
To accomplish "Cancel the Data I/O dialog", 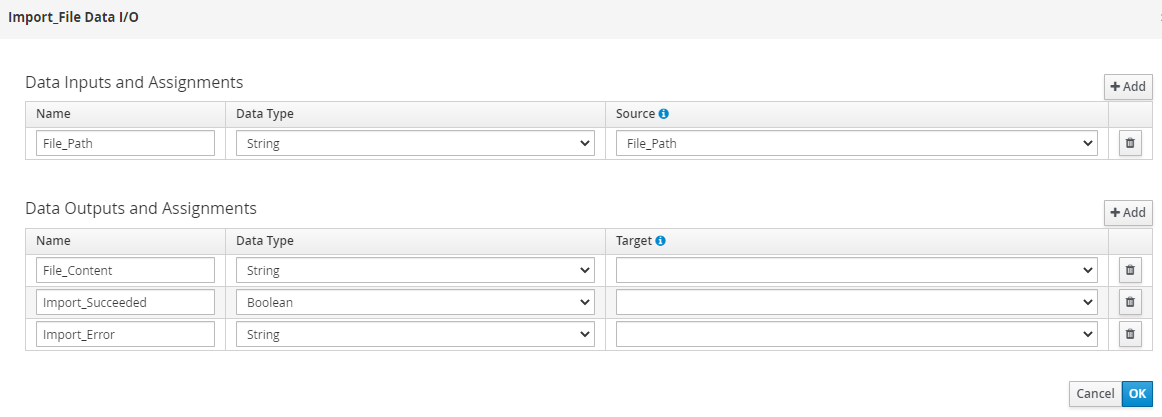I will pos(1095,394).
